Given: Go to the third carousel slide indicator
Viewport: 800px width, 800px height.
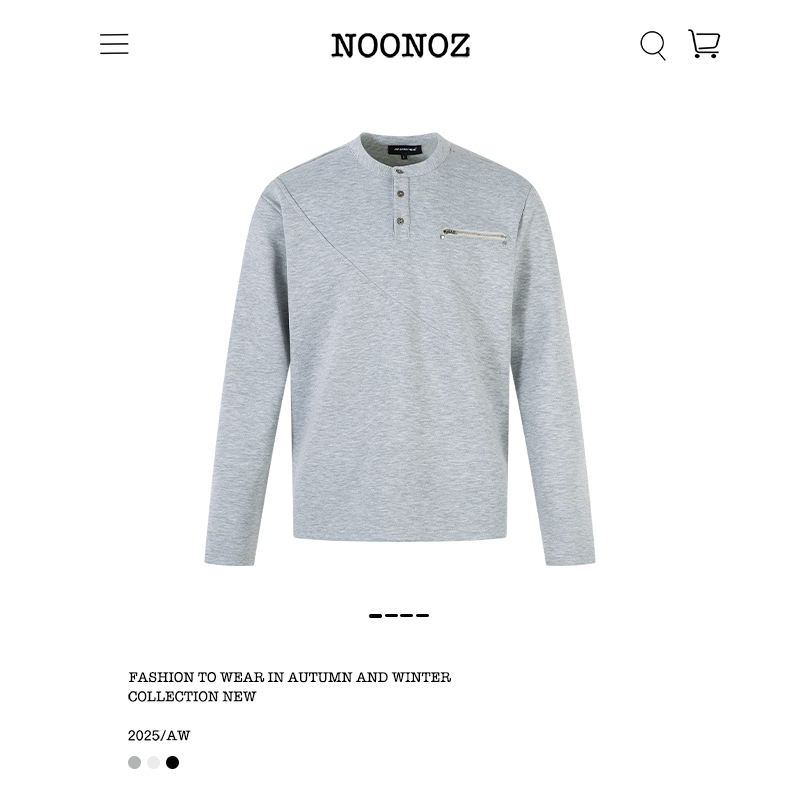Looking at the screenshot, I should point(407,616).
